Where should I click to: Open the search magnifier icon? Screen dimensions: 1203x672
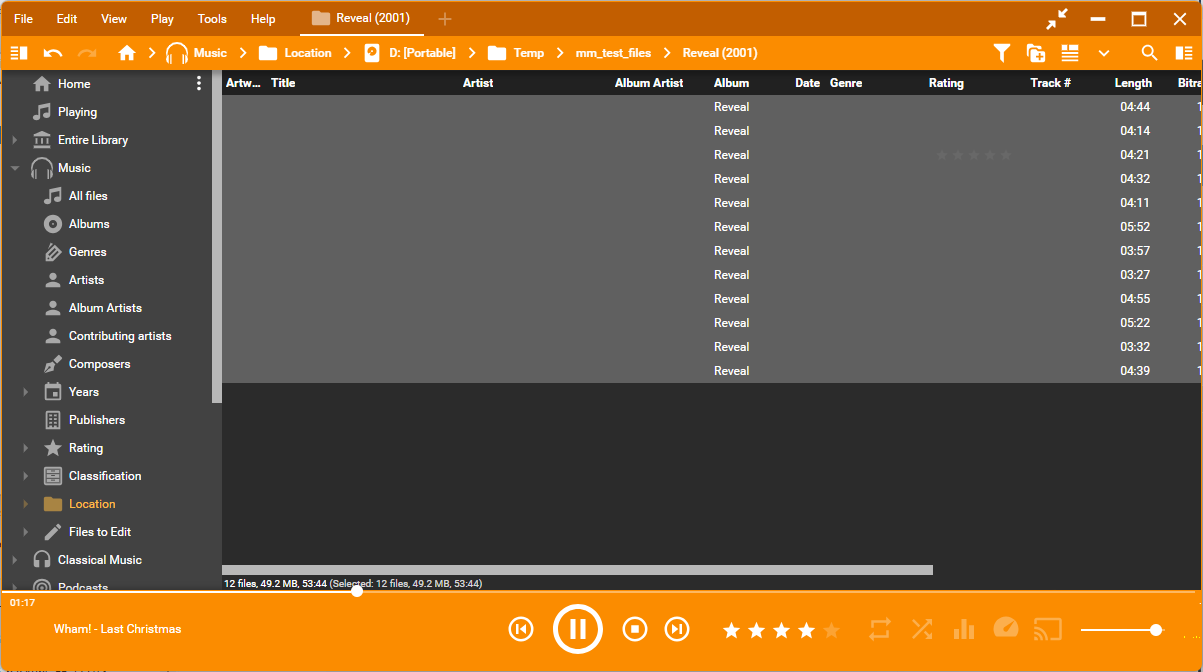pyautogui.click(x=1150, y=53)
